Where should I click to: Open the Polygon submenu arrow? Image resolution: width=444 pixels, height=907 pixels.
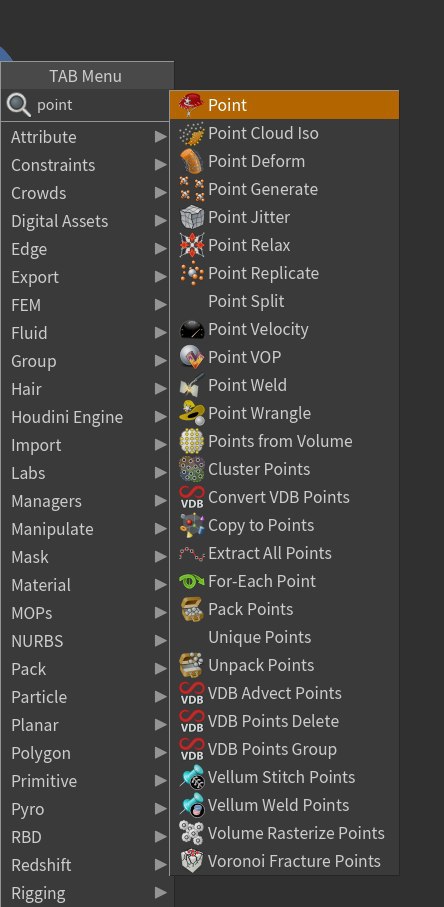pos(160,753)
